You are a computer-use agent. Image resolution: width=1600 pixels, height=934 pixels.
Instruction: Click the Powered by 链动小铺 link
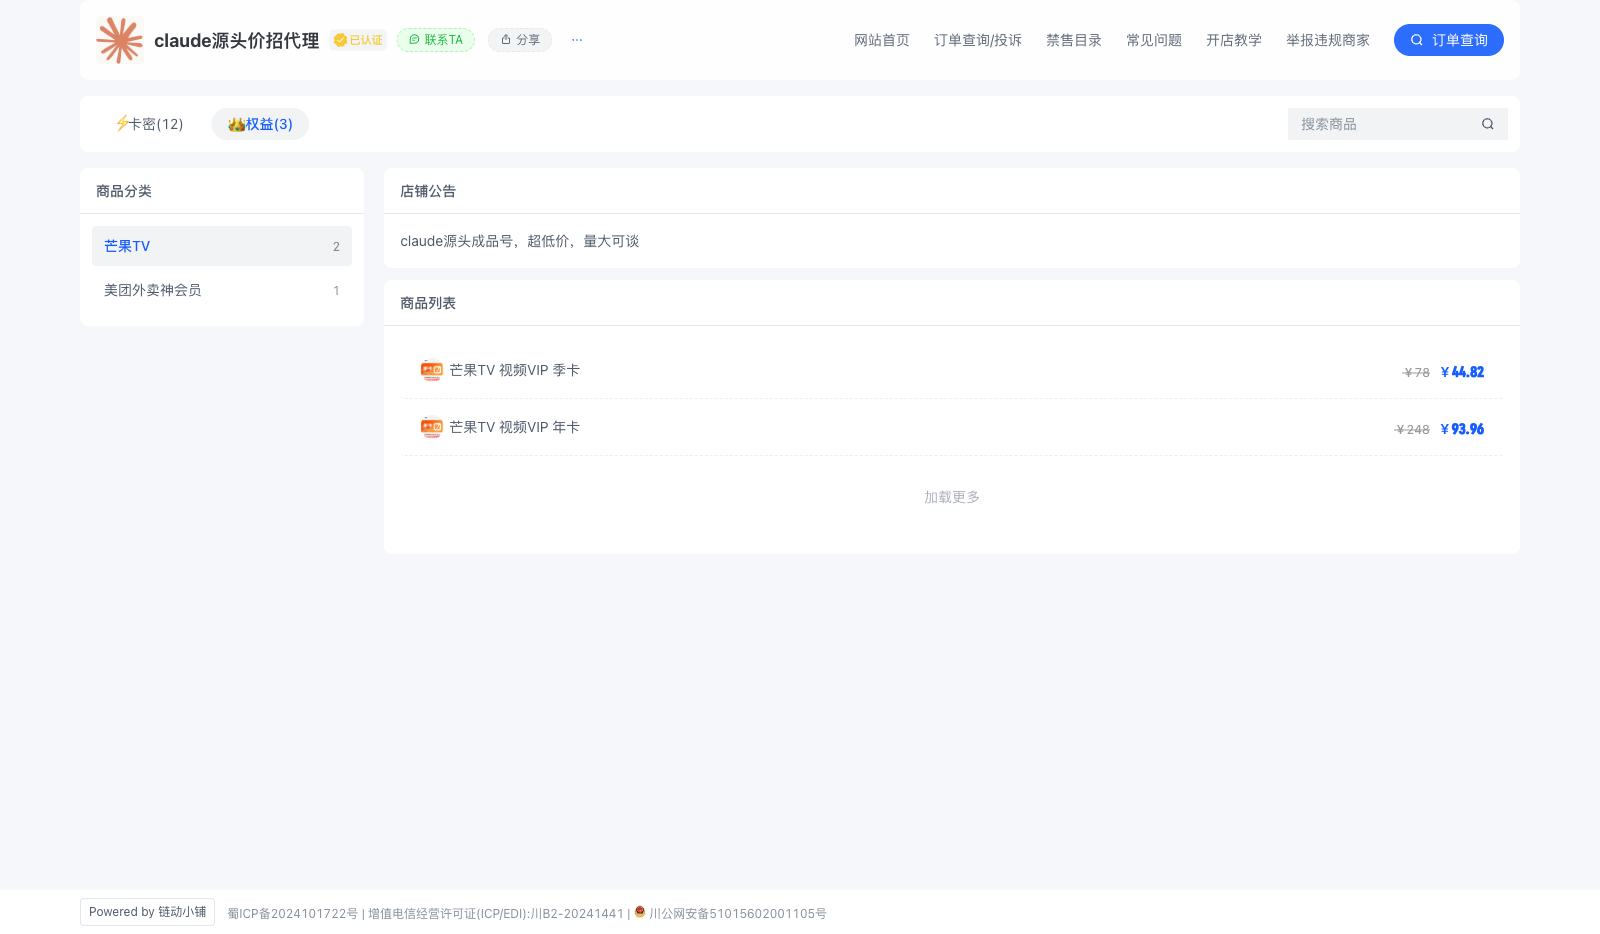(148, 912)
